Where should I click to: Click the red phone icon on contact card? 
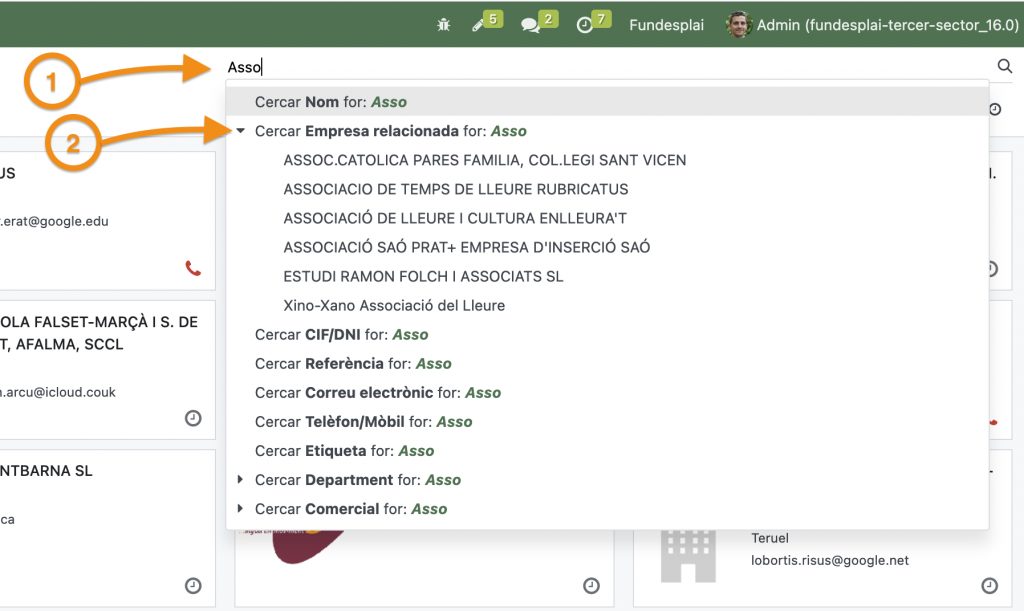tap(193, 268)
